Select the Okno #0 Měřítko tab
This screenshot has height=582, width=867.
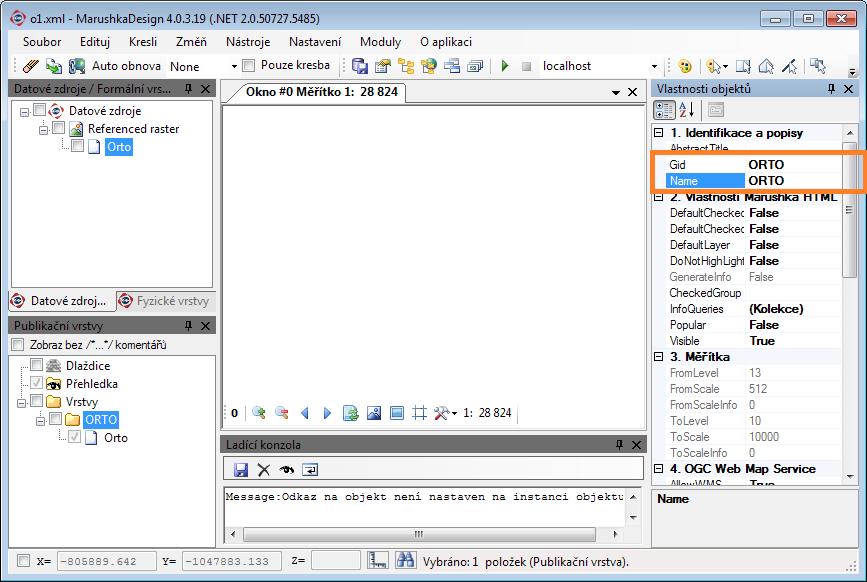322,92
